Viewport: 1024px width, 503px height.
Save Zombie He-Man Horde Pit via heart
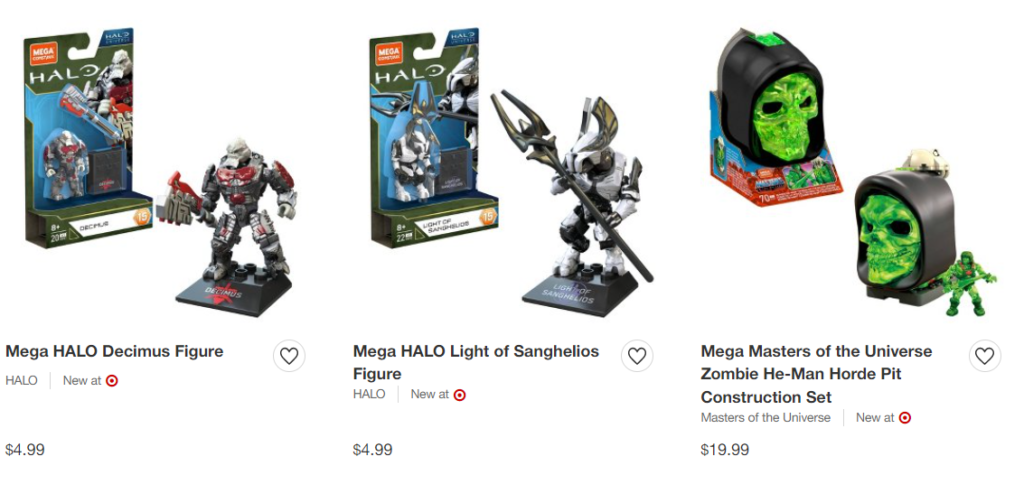pos(984,356)
